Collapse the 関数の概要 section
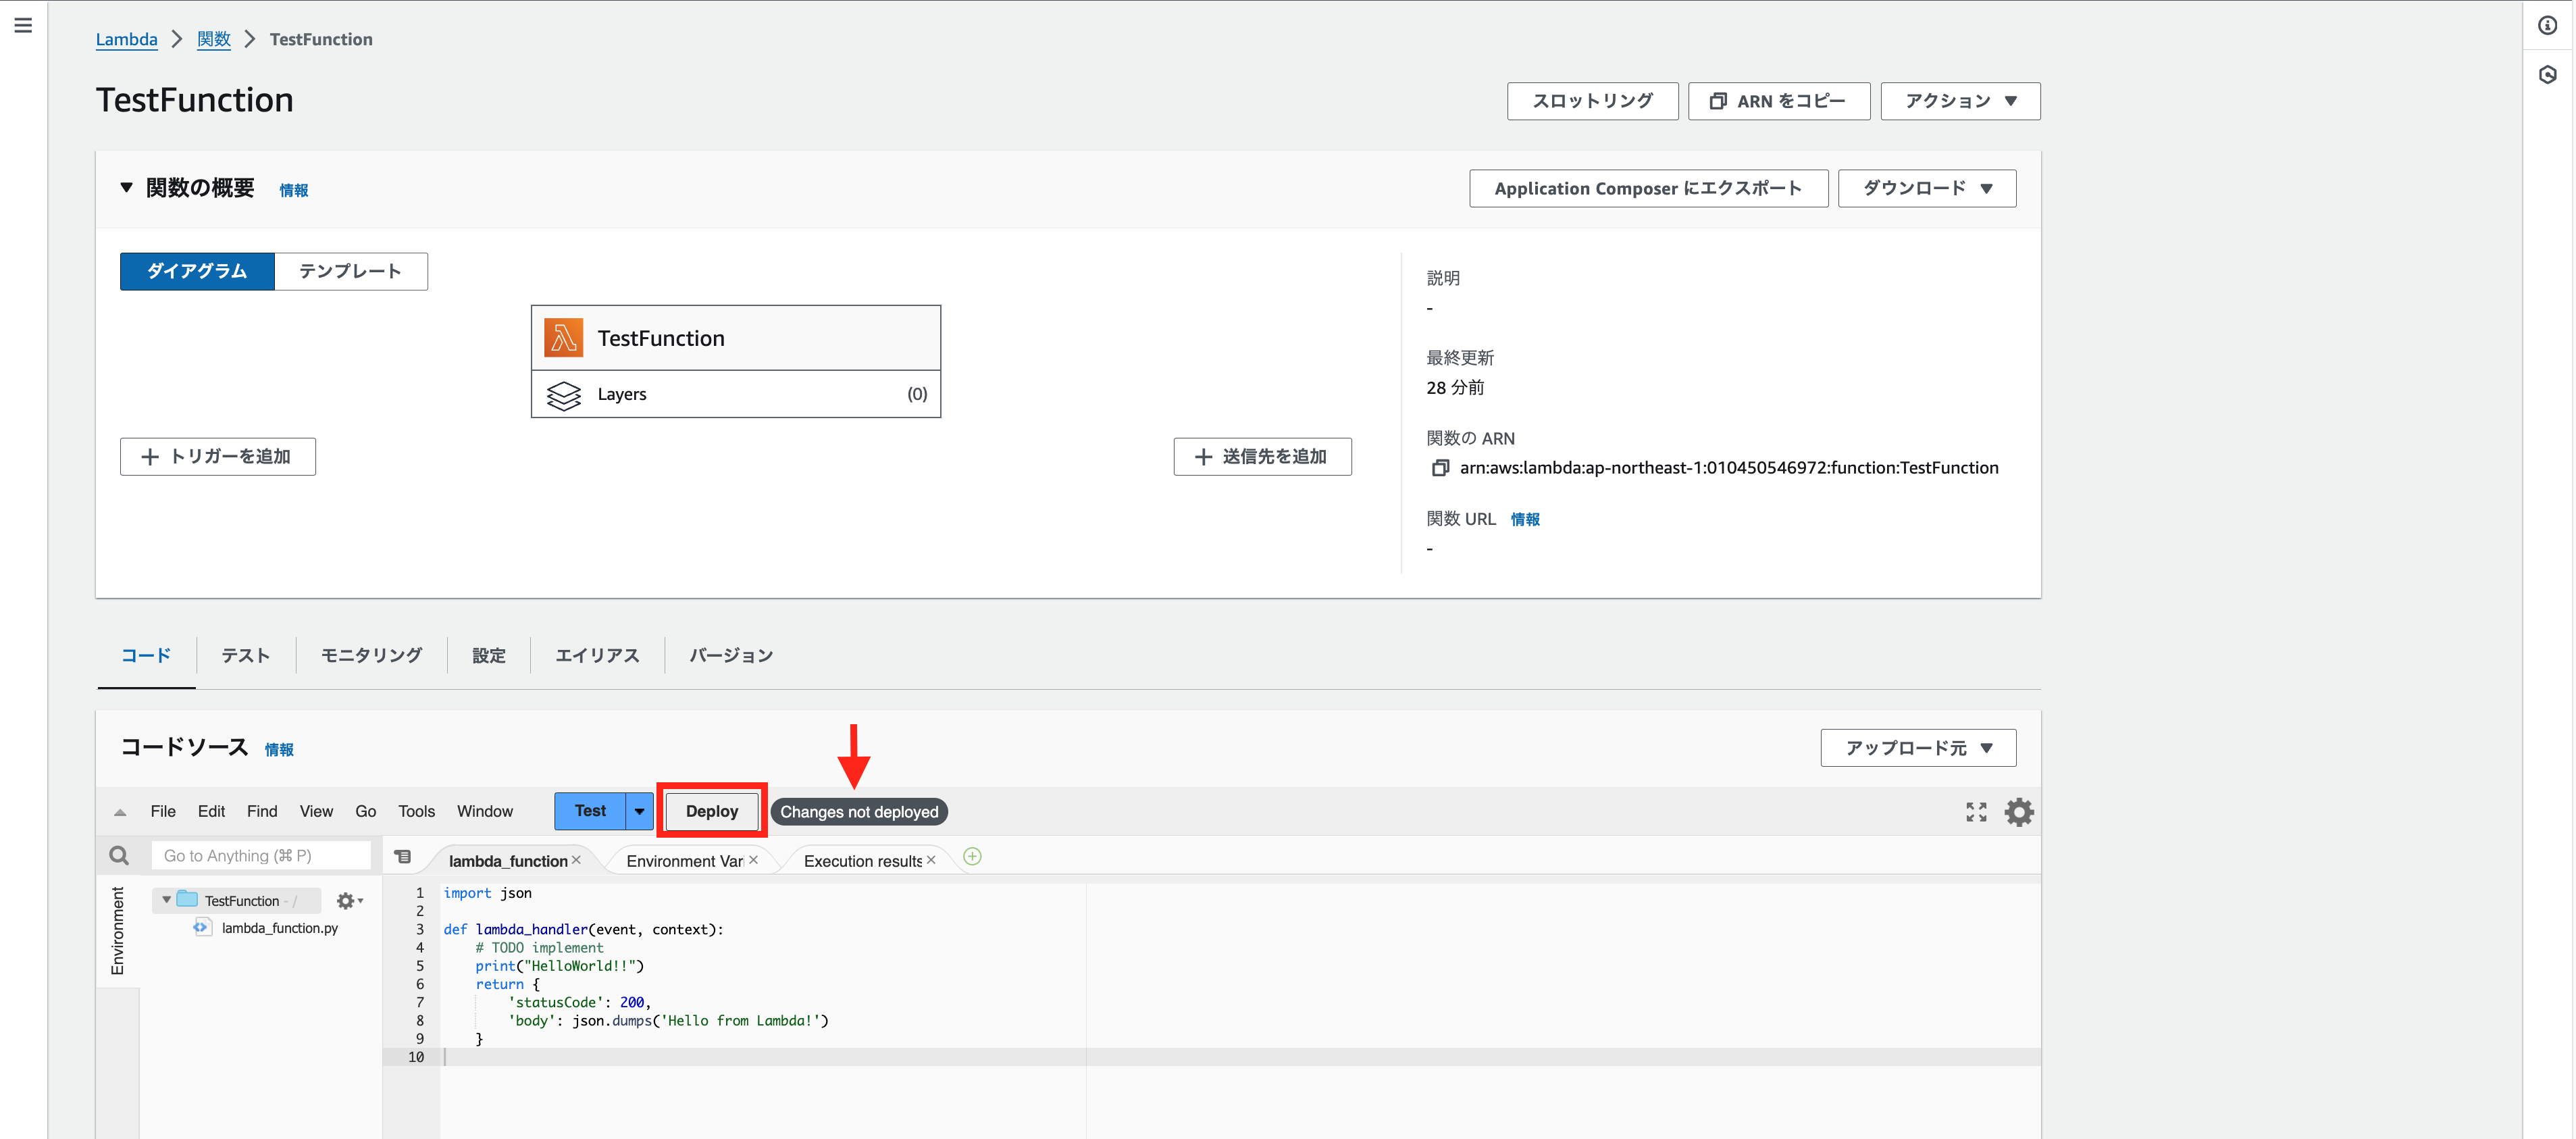 [x=127, y=188]
